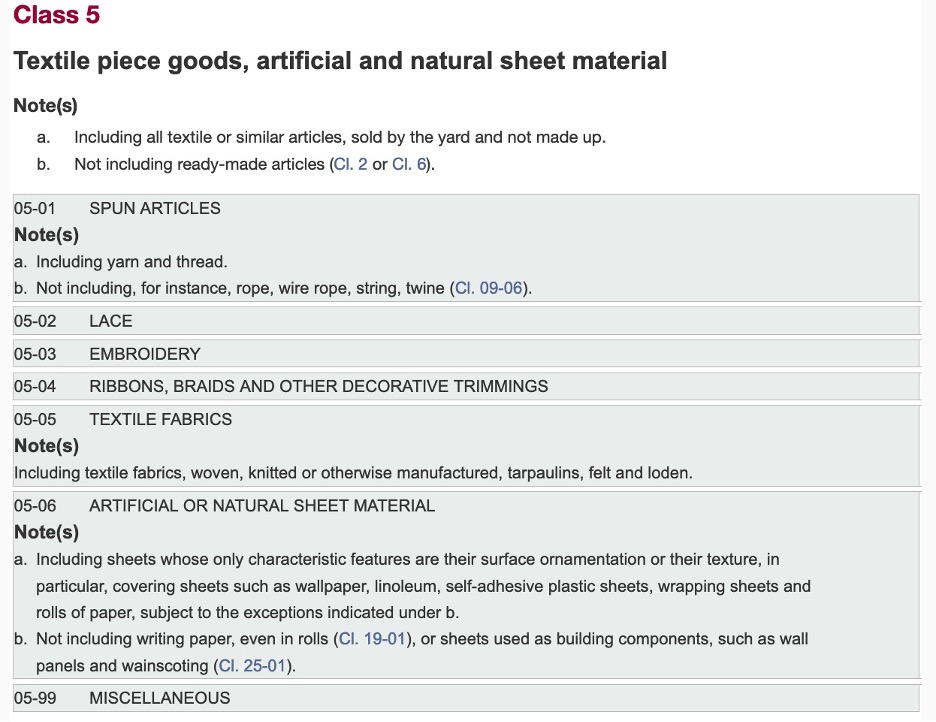Open the Cl. 2 link

(x=349, y=164)
